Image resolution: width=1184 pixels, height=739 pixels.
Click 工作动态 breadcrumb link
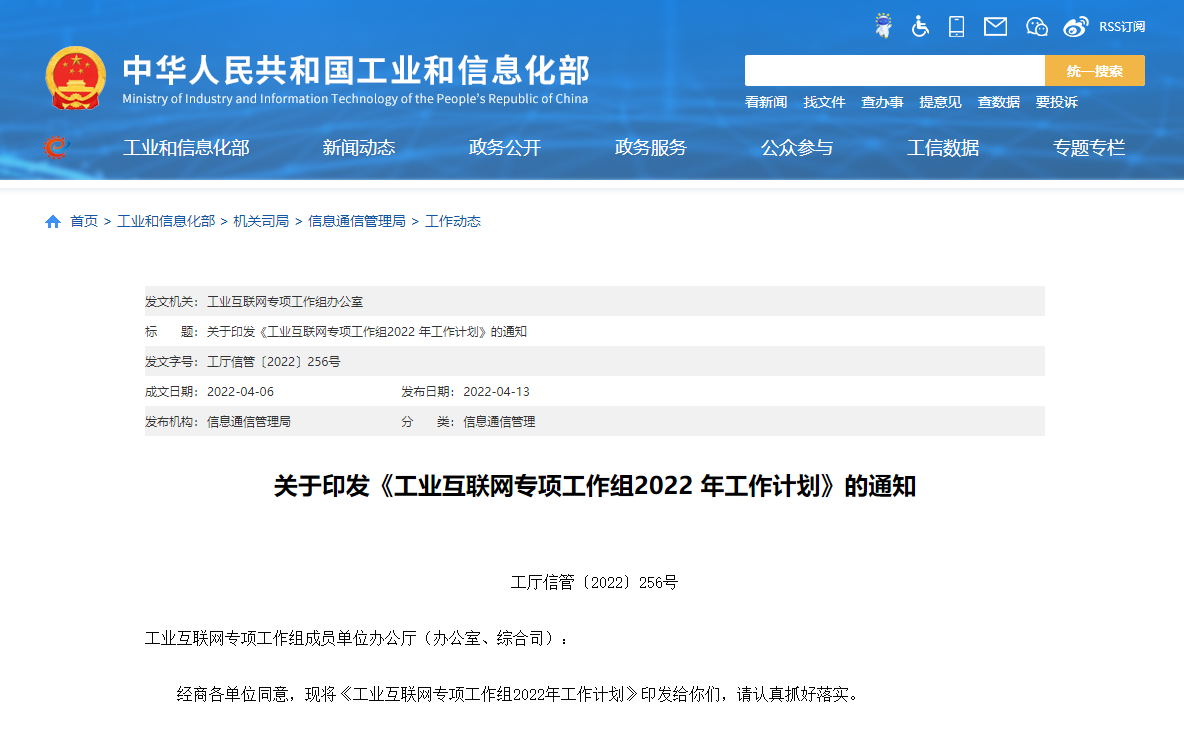(452, 221)
